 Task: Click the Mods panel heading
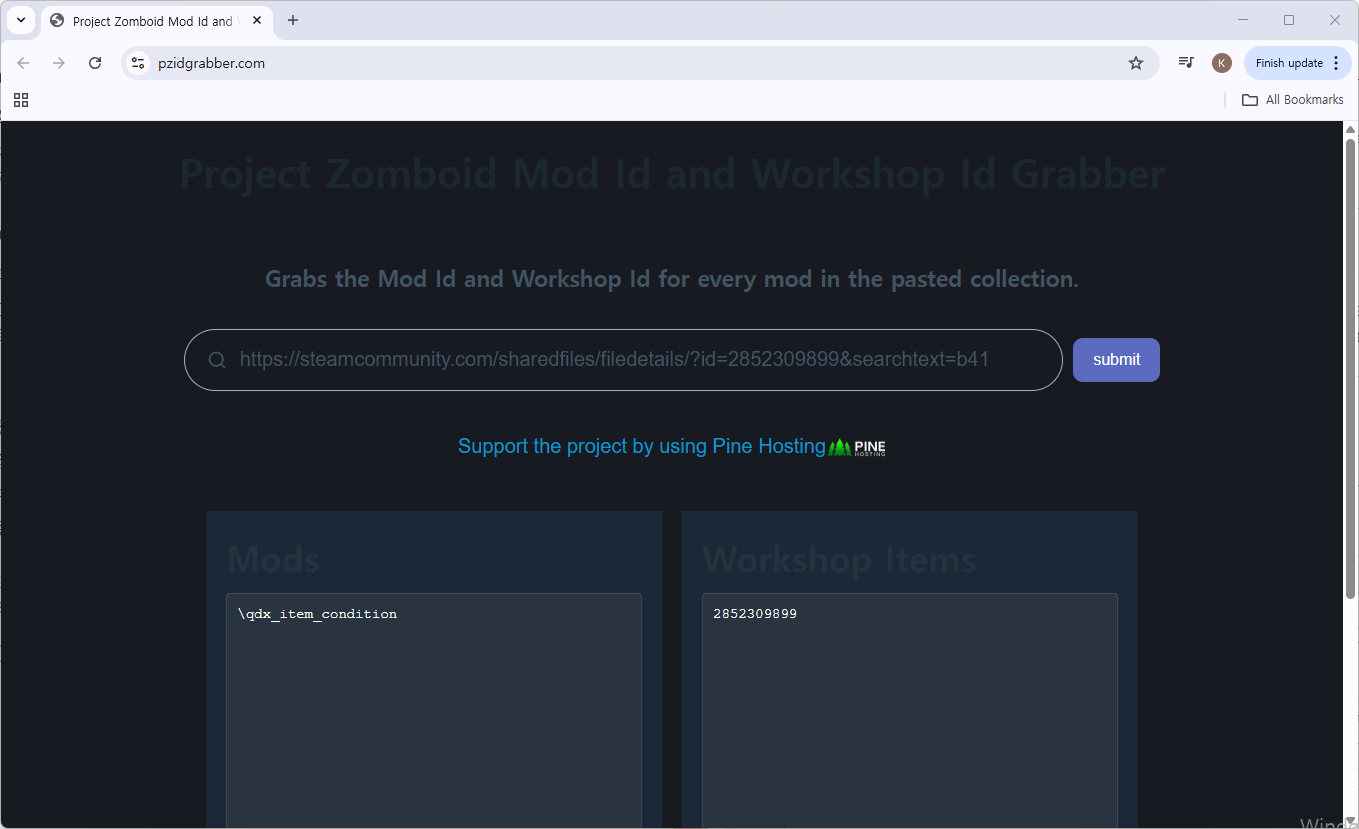pyautogui.click(x=273, y=559)
